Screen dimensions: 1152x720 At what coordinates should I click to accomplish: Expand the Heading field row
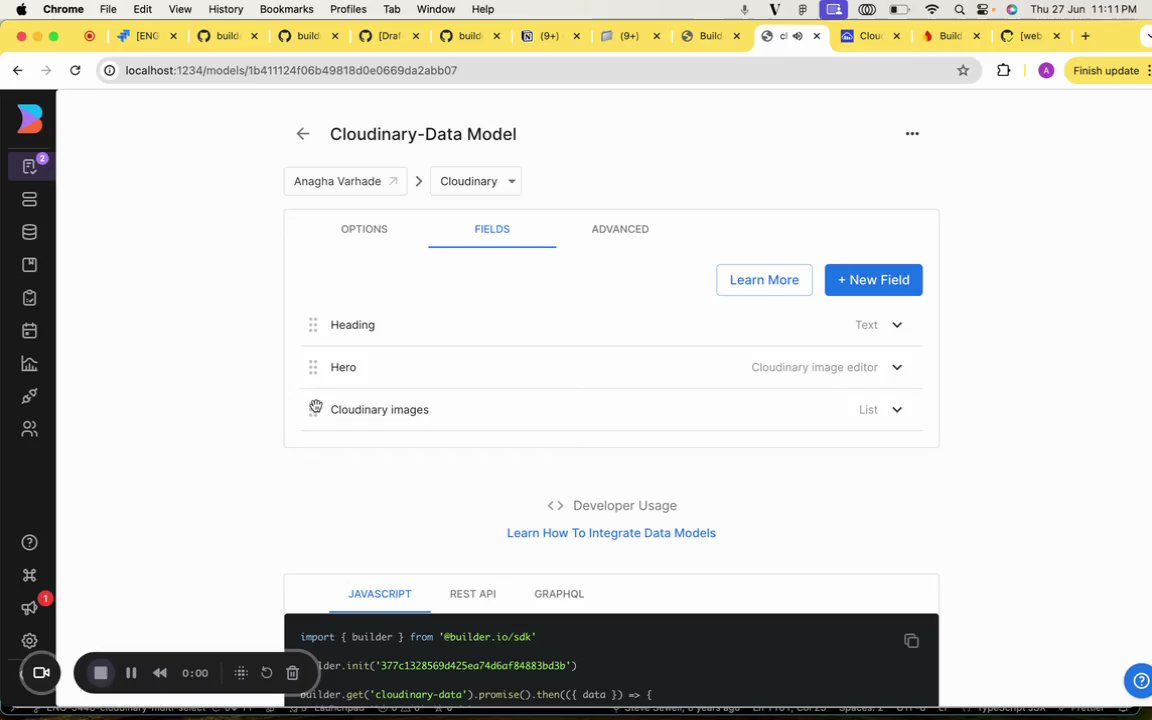(x=897, y=325)
